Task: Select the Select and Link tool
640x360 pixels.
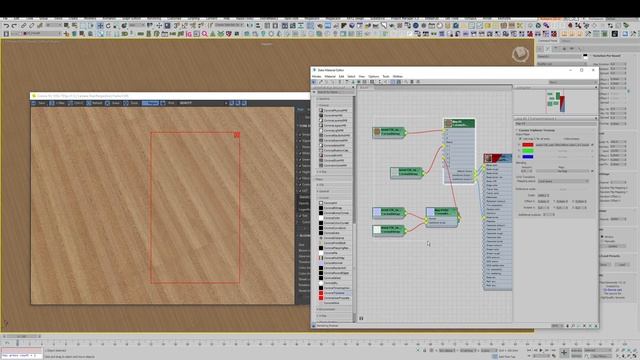Action: coord(24,25)
